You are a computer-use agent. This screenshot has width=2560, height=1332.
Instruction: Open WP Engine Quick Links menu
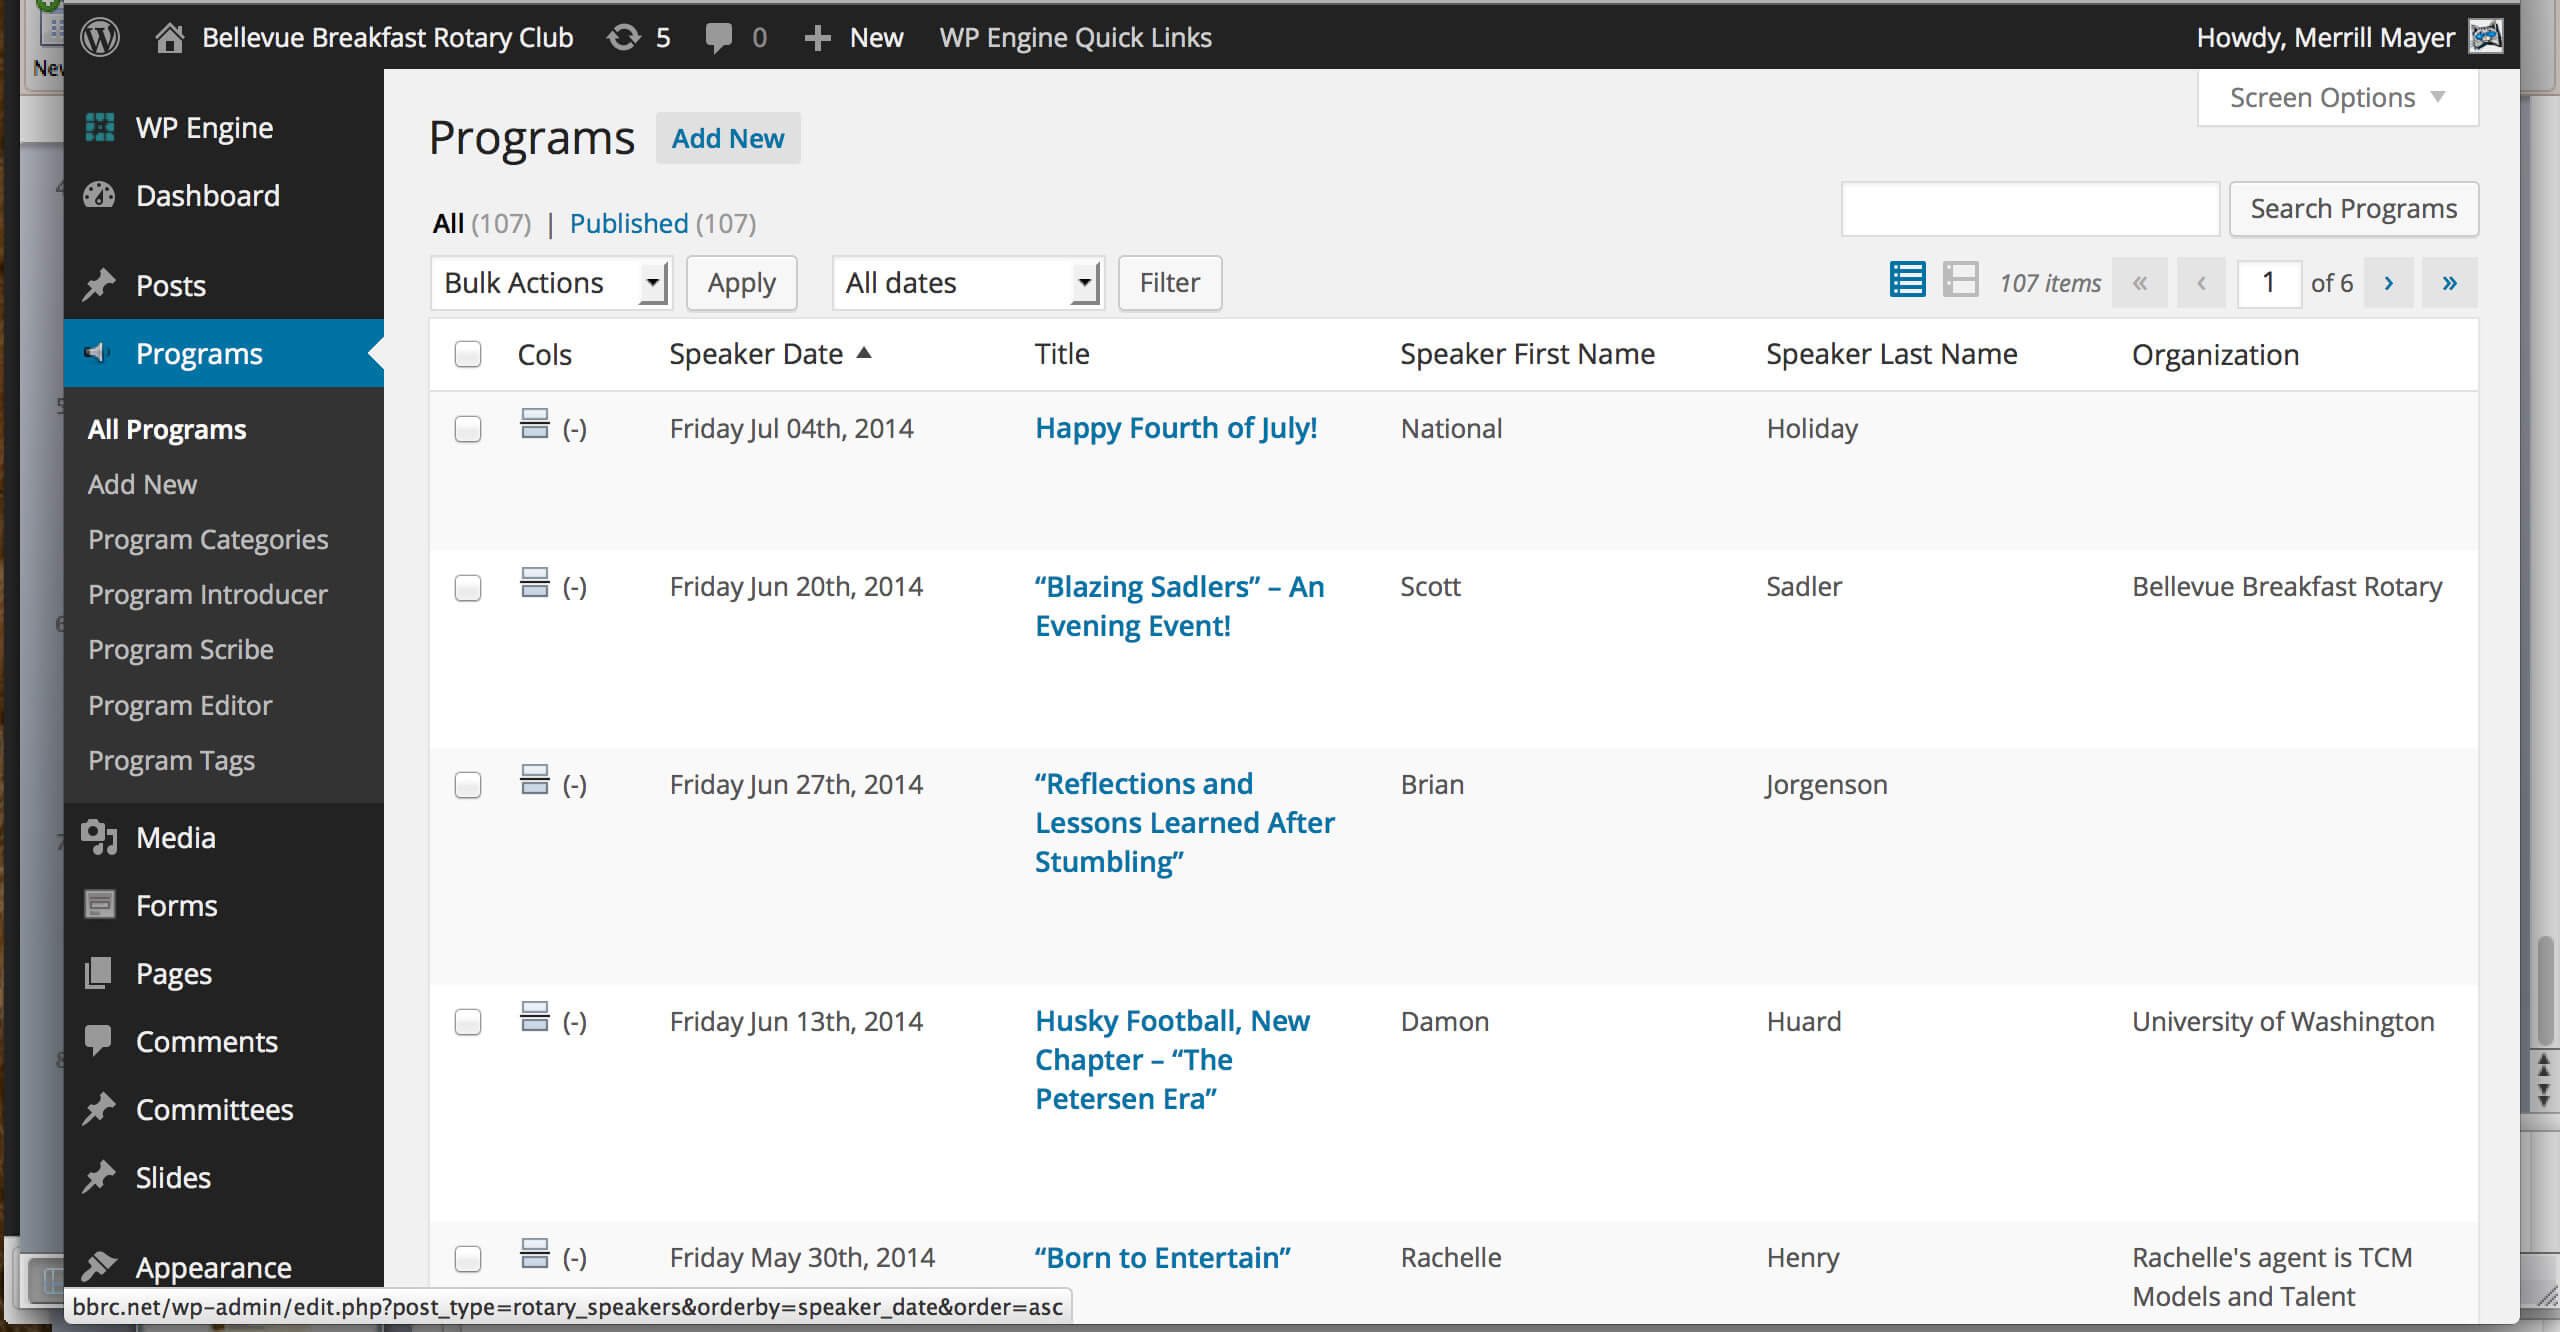(1075, 38)
